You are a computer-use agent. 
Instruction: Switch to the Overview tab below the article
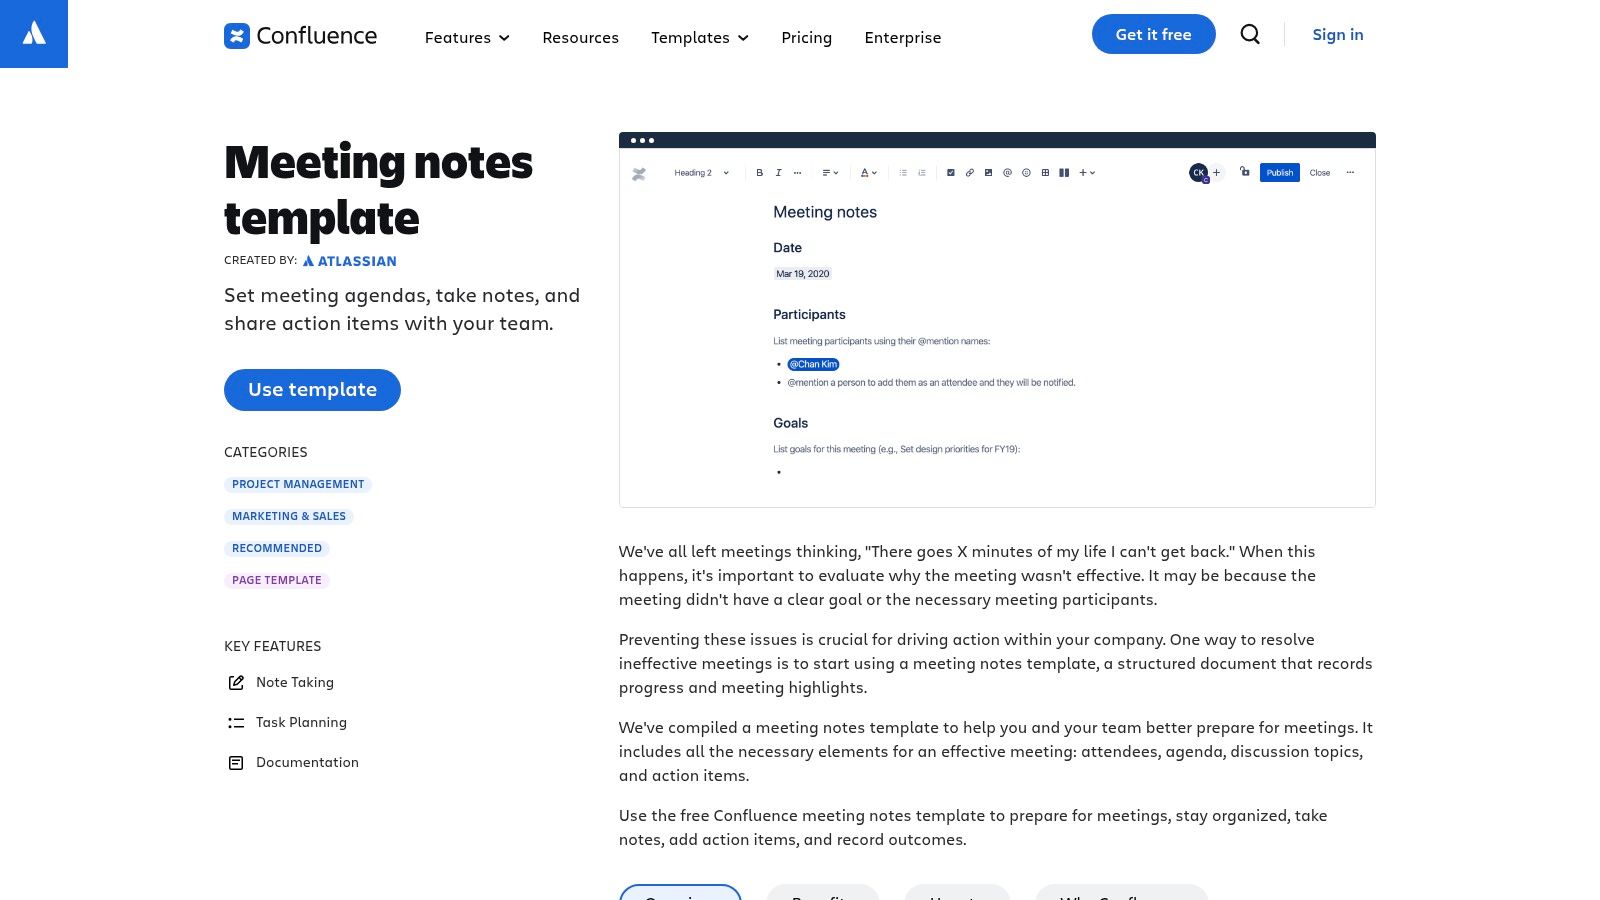click(681, 897)
